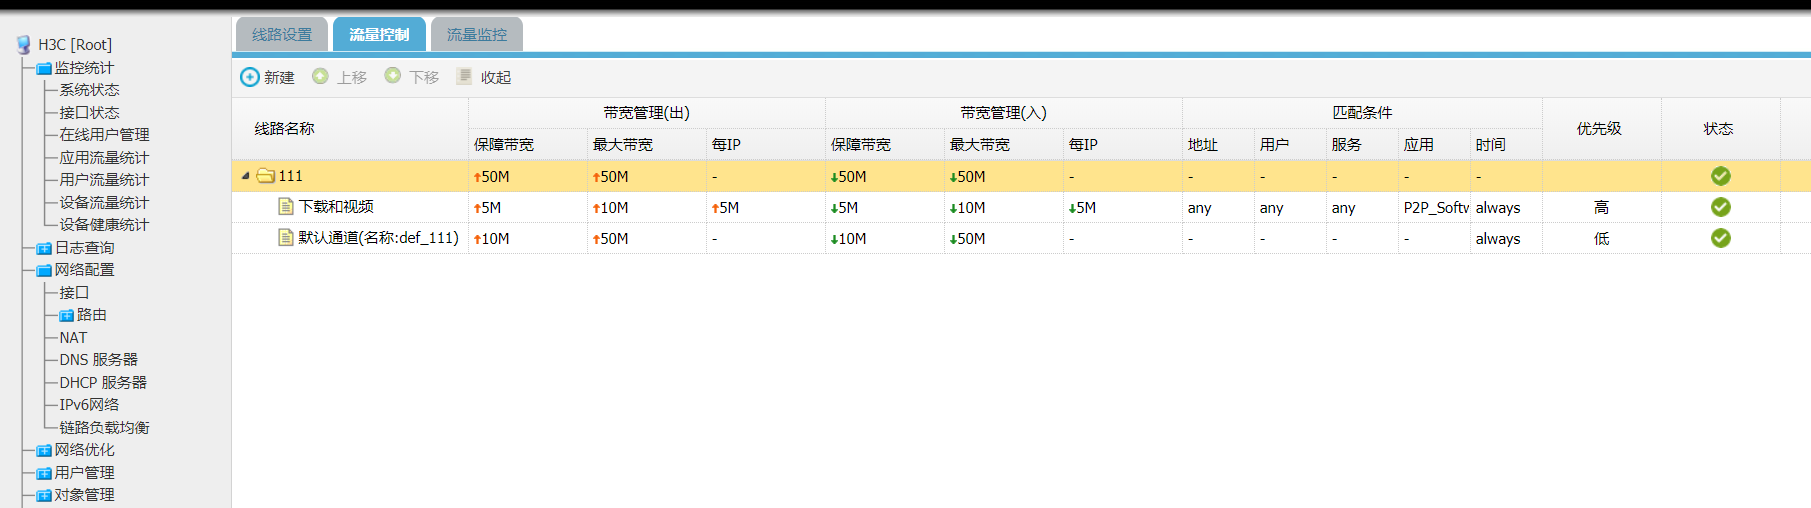Click the 低 priority cell

(x=1601, y=238)
